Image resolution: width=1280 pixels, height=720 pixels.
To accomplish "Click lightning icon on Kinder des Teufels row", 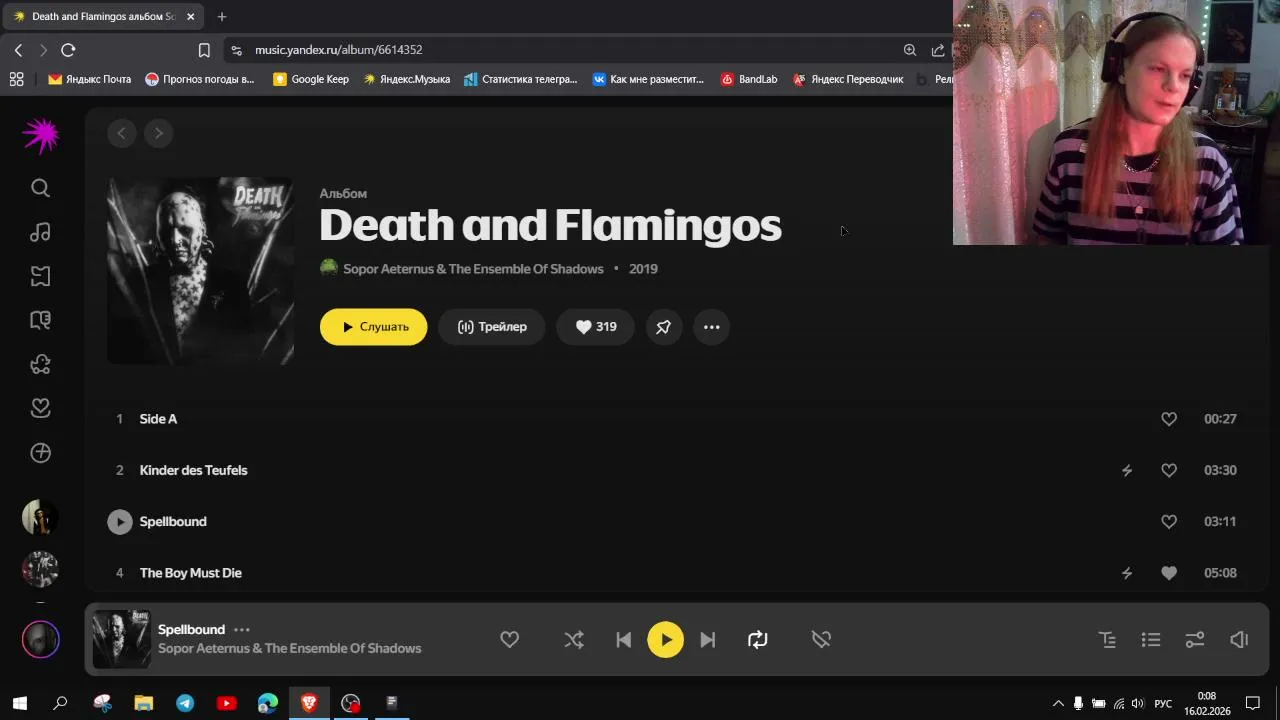I will pos(1127,470).
